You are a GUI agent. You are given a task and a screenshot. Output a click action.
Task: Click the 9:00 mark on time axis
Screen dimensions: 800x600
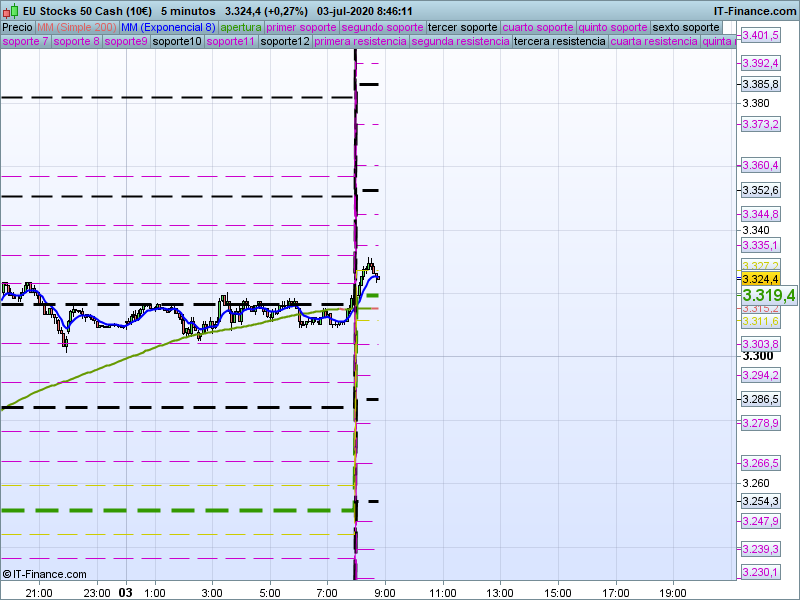point(385,592)
